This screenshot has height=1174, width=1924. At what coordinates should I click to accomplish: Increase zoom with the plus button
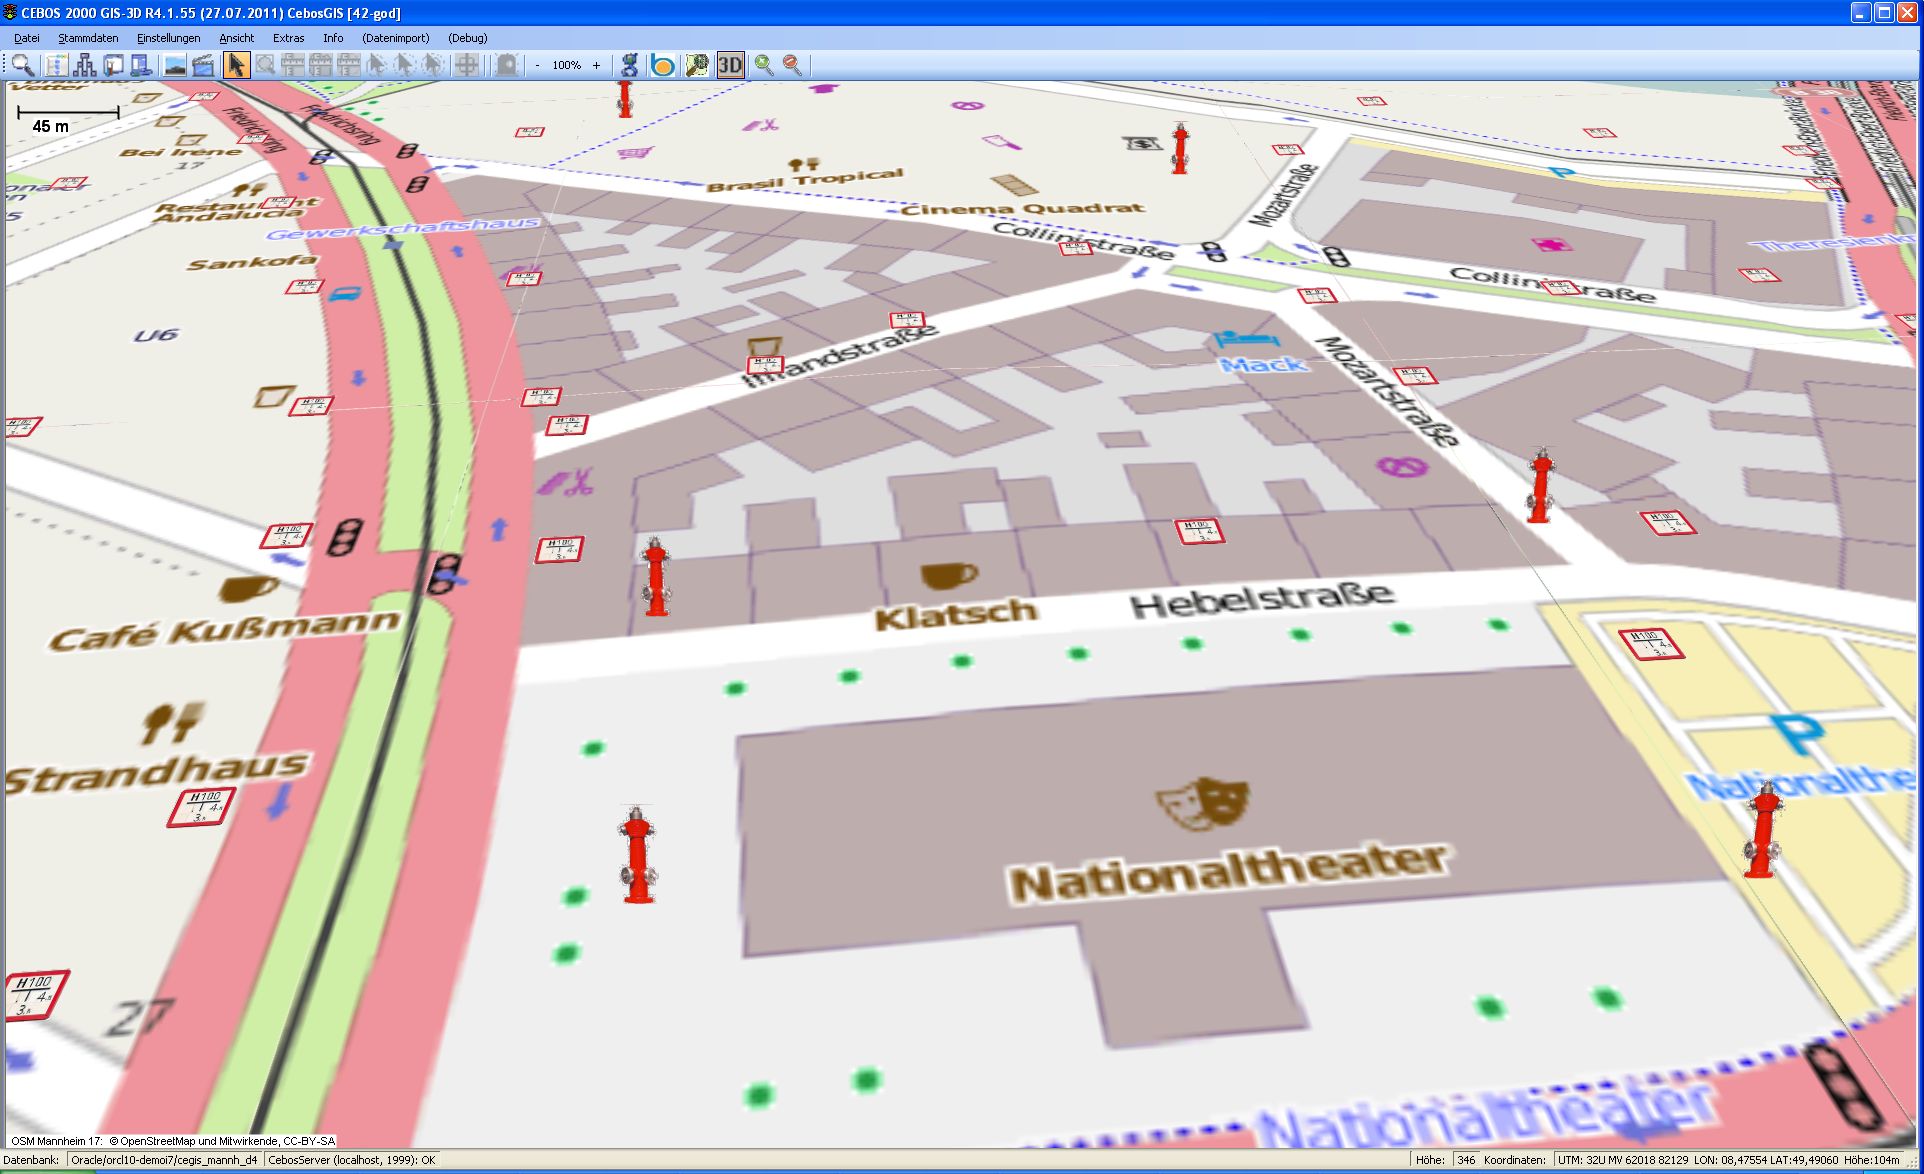[597, 66]
